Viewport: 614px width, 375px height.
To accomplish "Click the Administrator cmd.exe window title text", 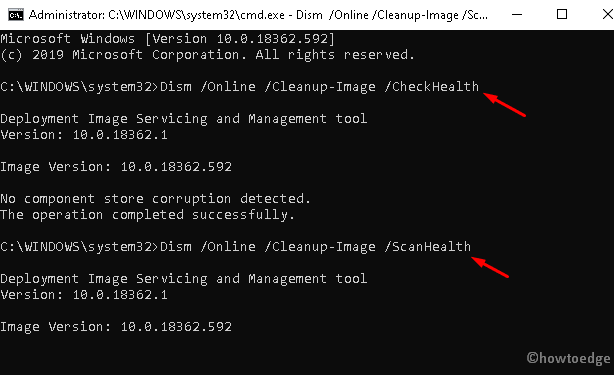I will coord(258,15).
